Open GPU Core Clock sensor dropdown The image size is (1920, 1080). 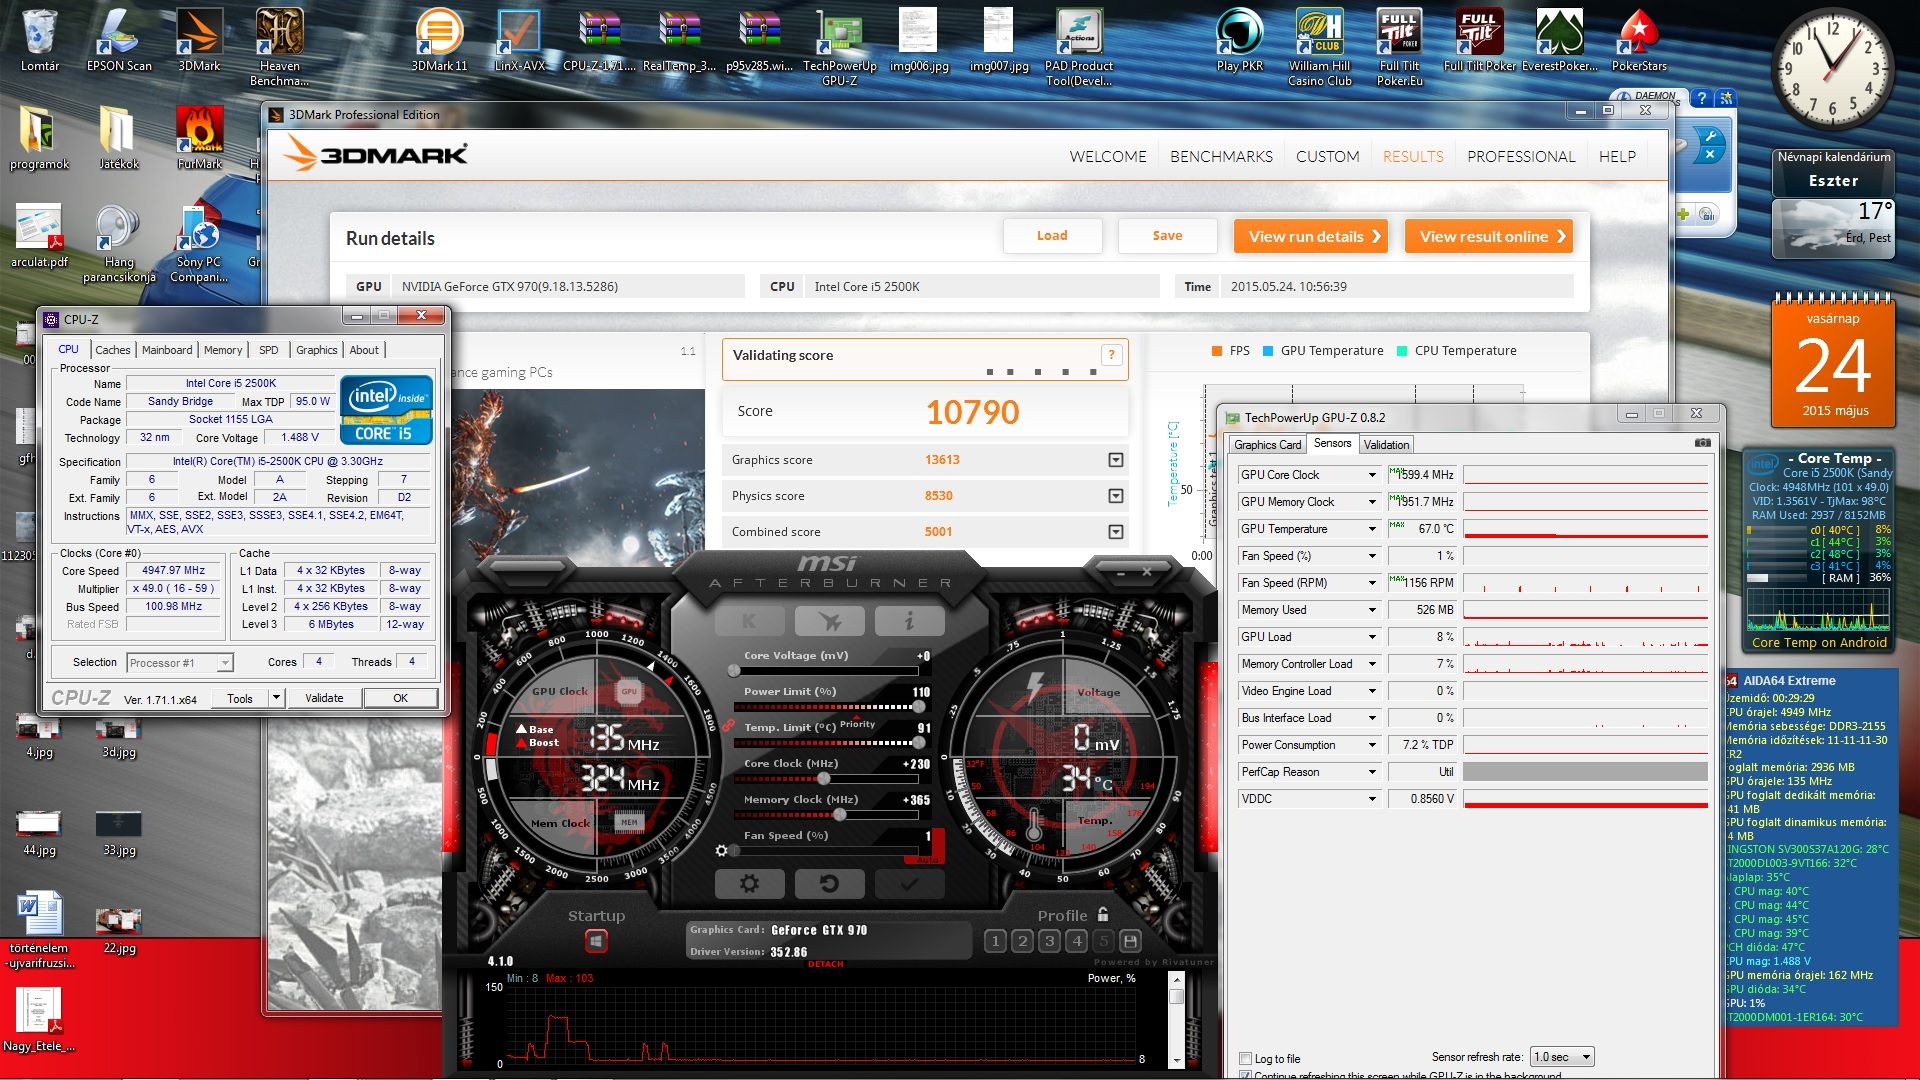pyautogui.click(x=1372, y=475)
